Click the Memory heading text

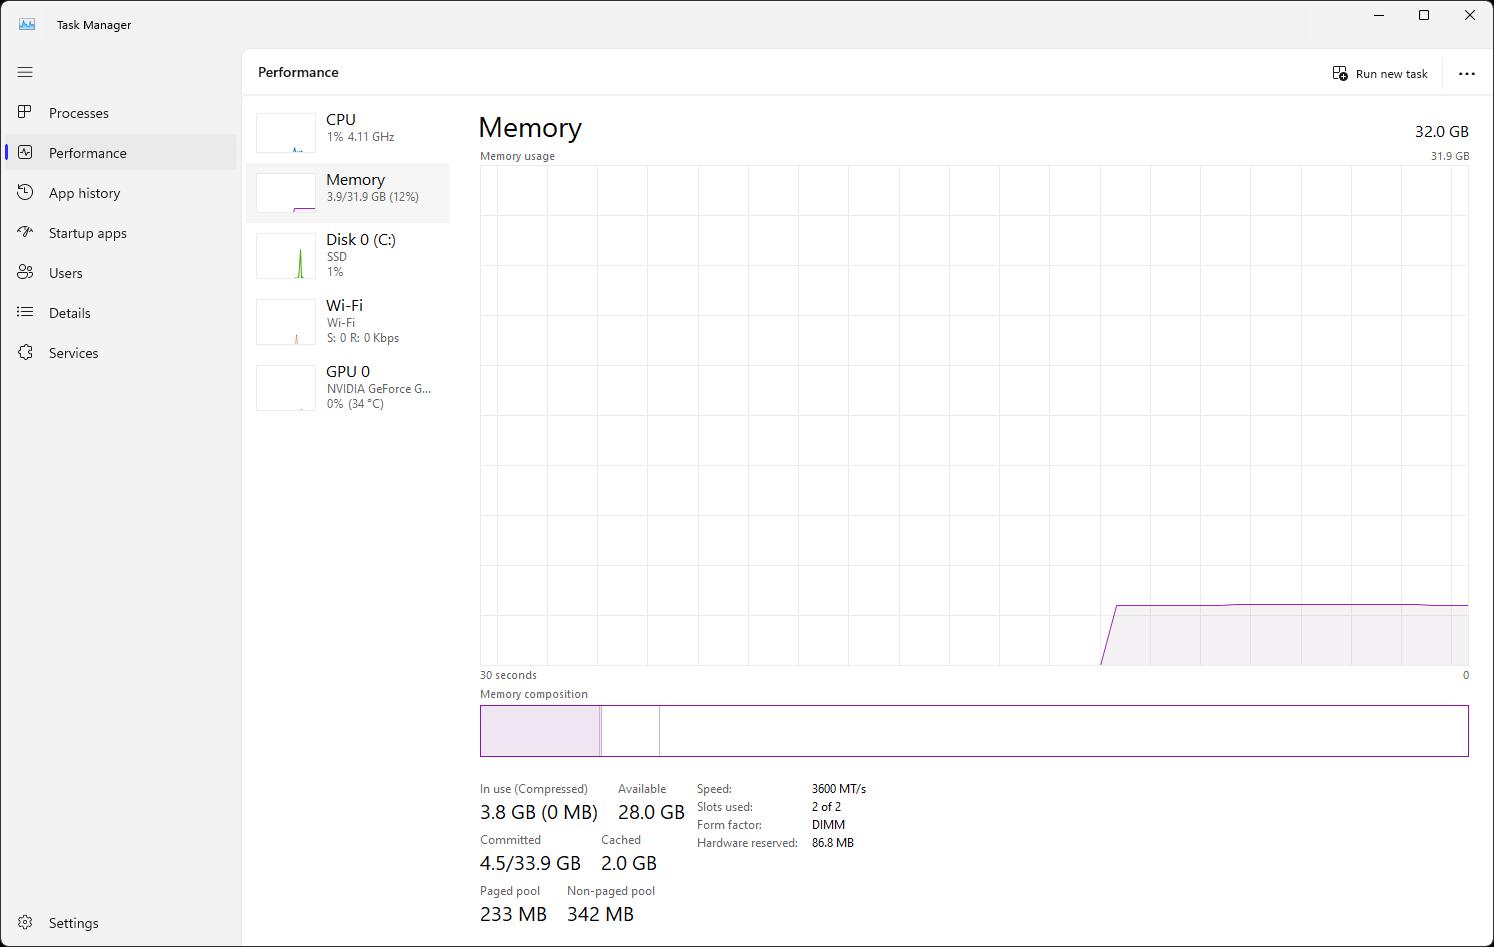(530, 128)
